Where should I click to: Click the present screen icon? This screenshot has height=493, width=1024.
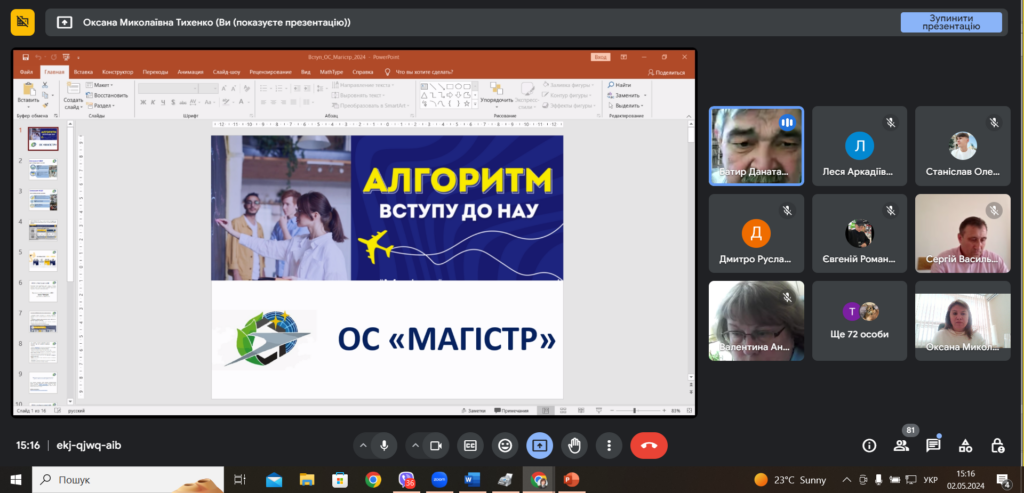tap(540, 445)
